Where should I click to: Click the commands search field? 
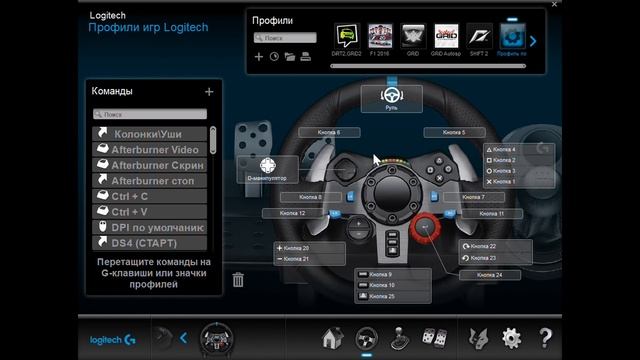point(150,114)
